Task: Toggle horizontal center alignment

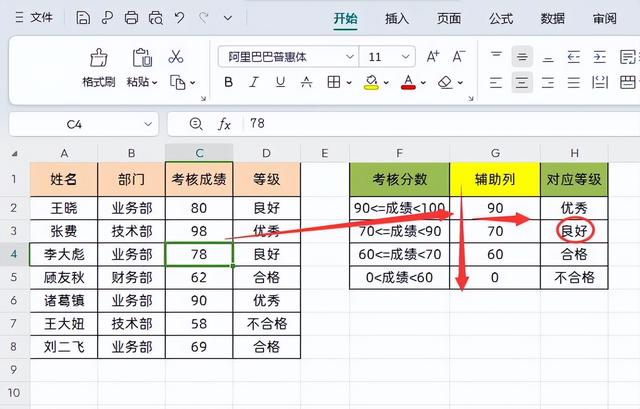Action: coord(522,82)
